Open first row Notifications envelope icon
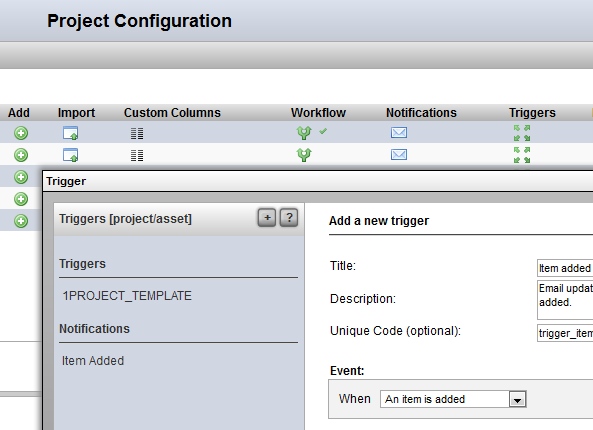Screen dimensions: 593x430 click(399, 133)
